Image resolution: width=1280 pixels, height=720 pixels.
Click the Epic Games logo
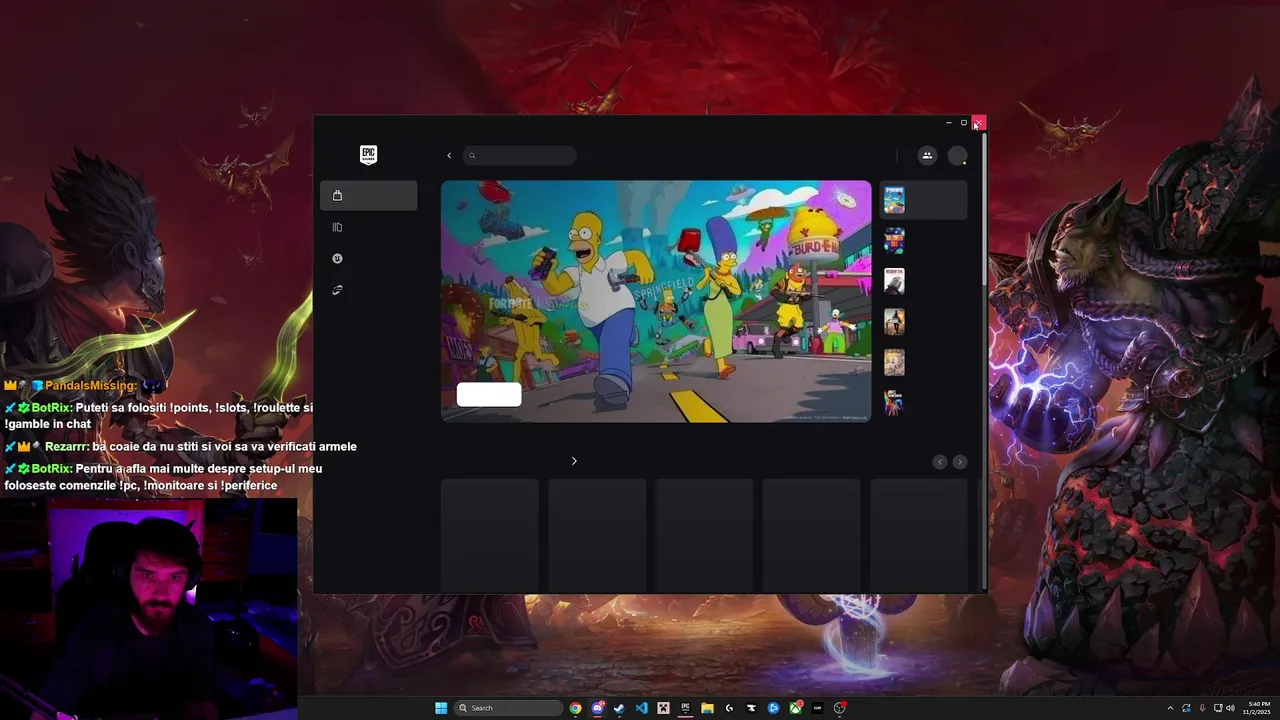pyautogui.click(x=368, y=155)
